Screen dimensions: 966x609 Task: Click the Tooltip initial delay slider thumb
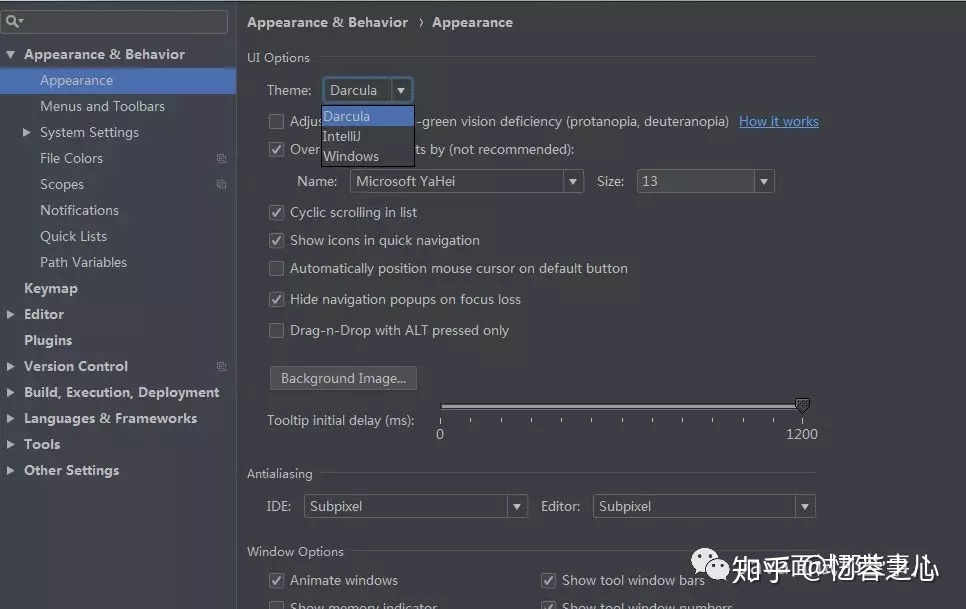[802, 405]
